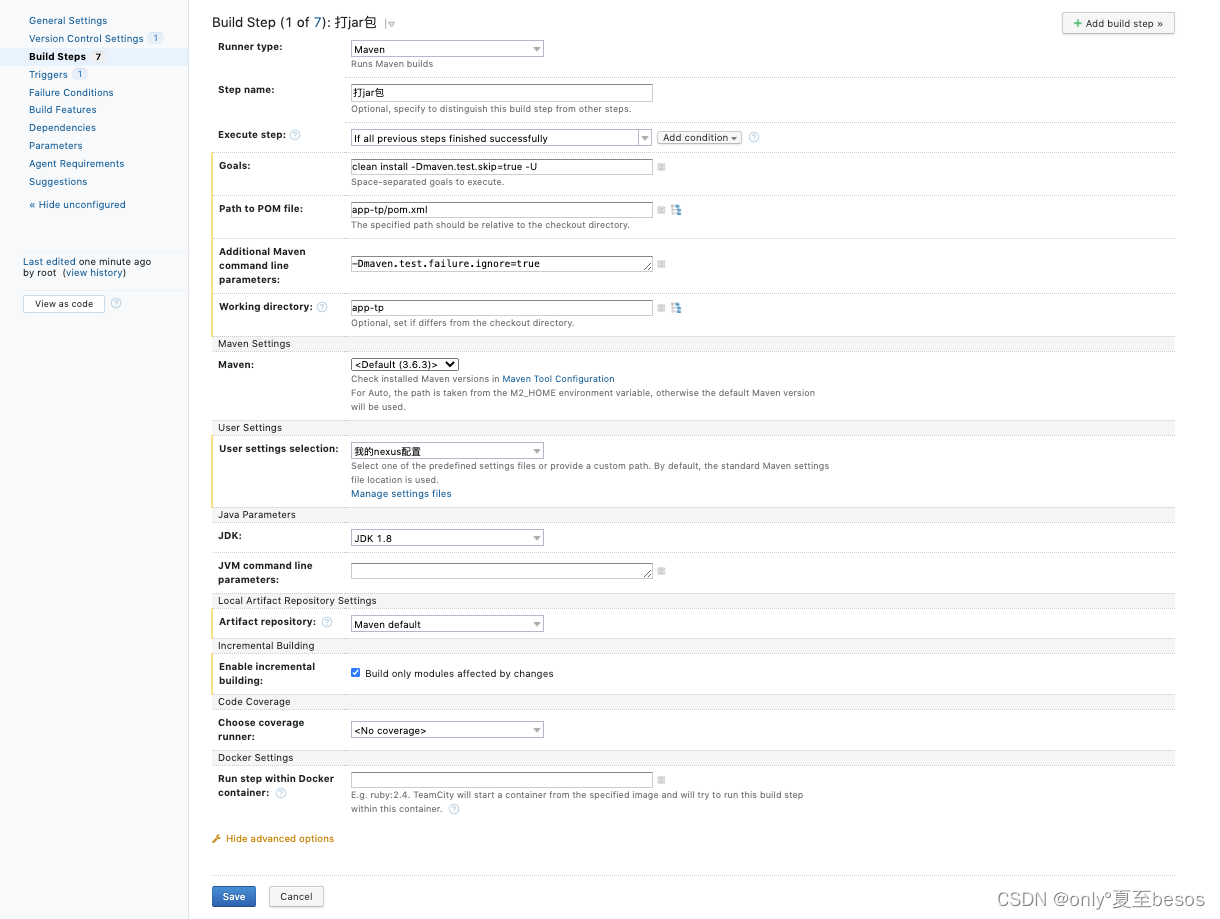
Task: Click Hide unconfigured link
Action: 77,205
